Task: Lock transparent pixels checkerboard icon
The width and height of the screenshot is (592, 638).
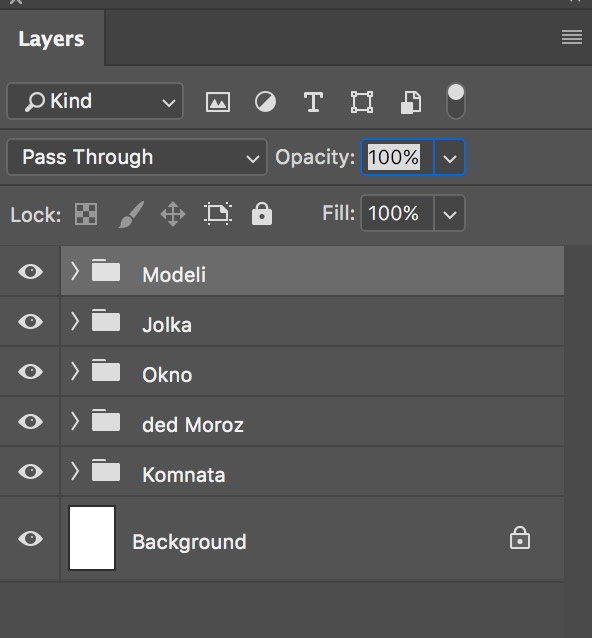Action: pos(86,214)
